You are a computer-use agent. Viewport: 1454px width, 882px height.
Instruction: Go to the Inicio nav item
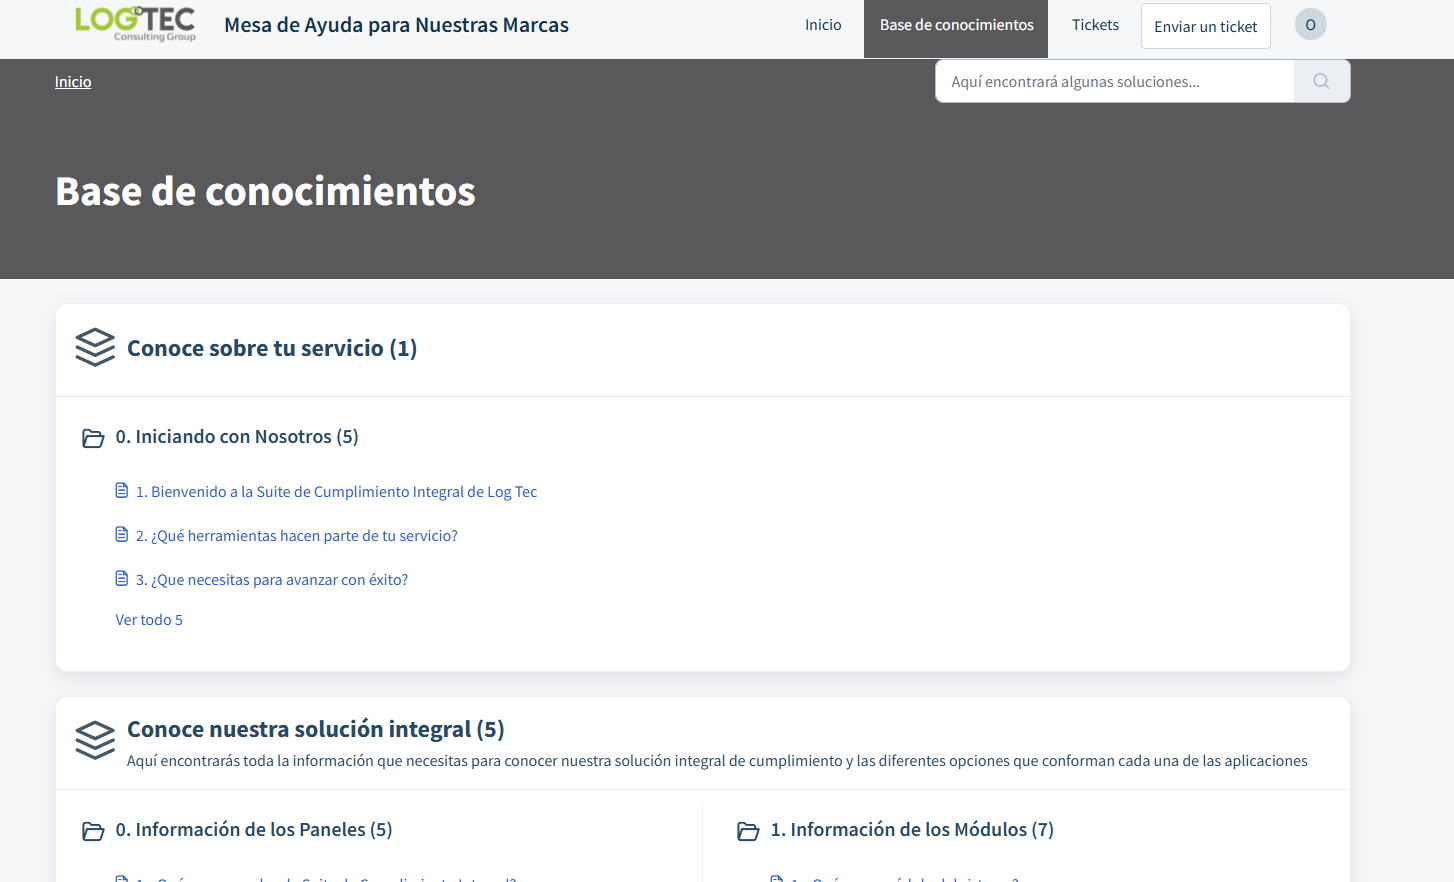823,25
